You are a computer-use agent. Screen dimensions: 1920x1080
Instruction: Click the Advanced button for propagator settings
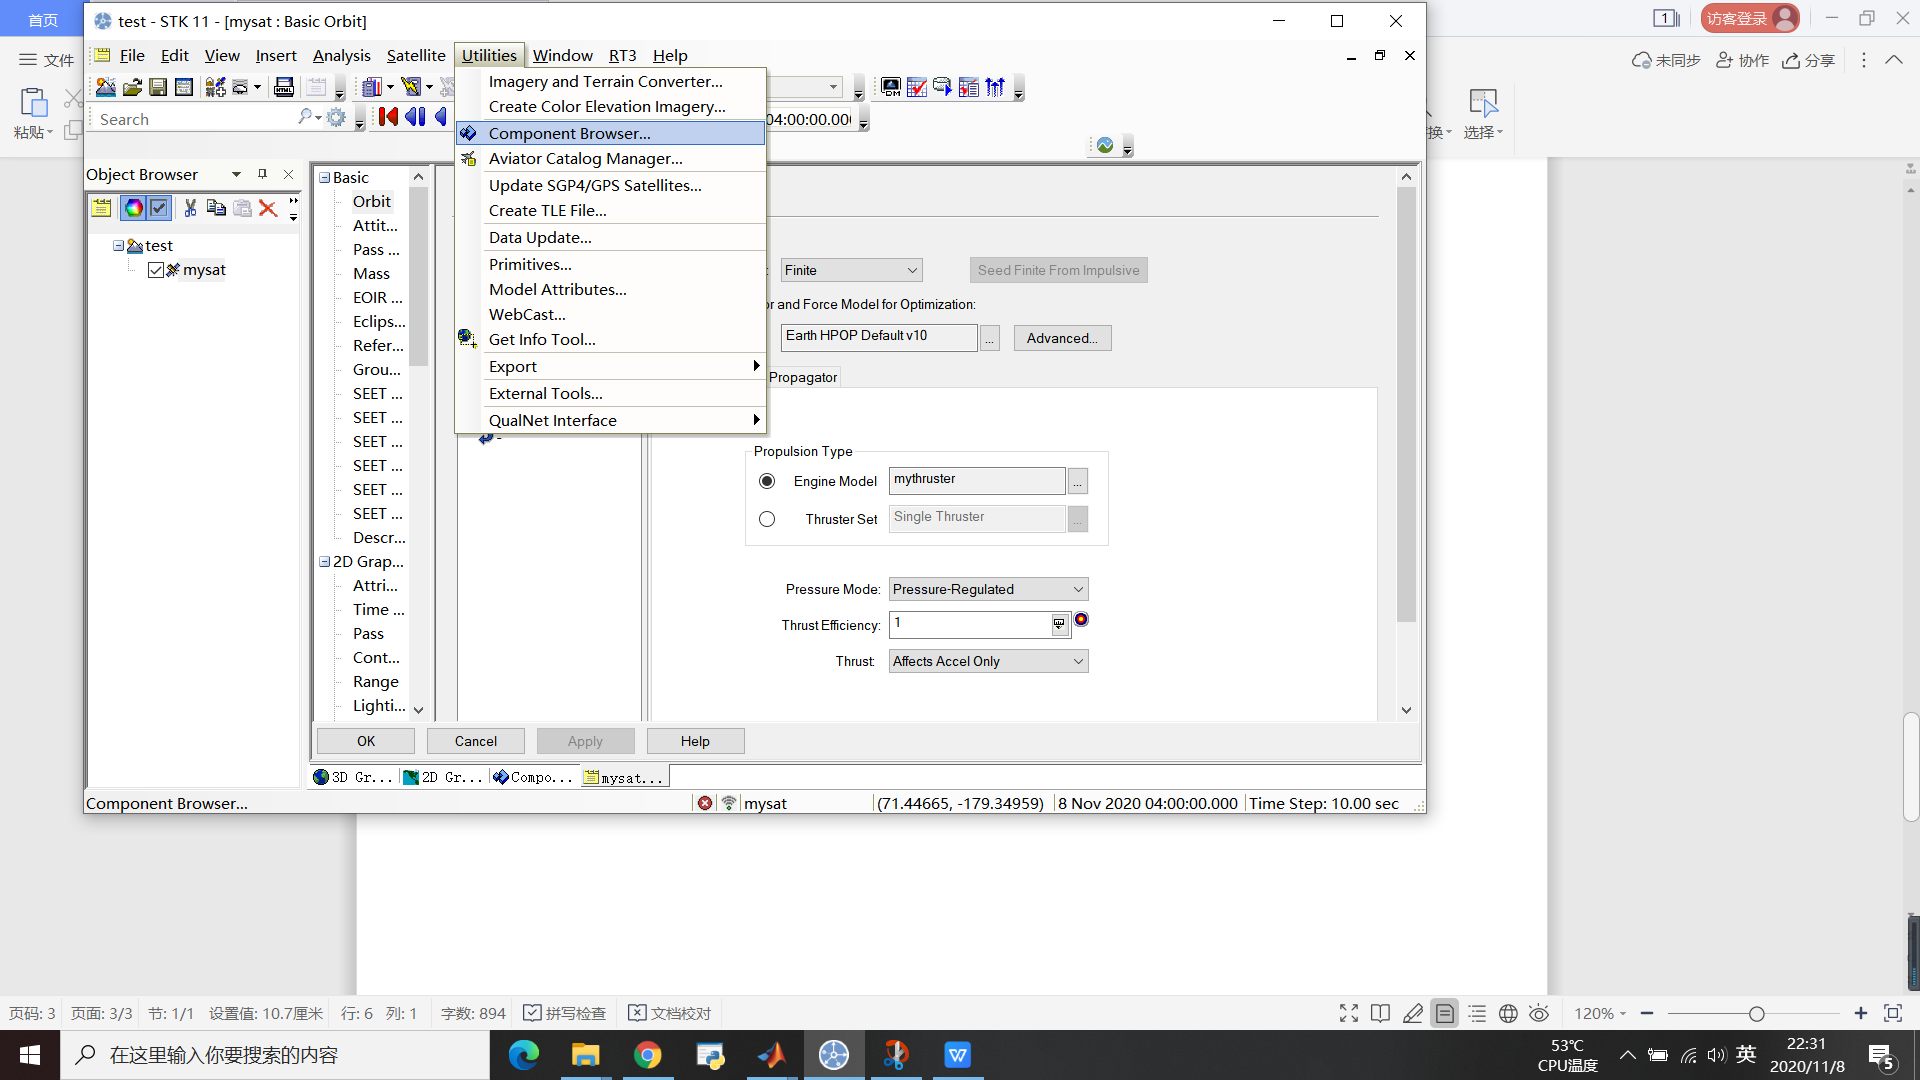click(1062, 338)
